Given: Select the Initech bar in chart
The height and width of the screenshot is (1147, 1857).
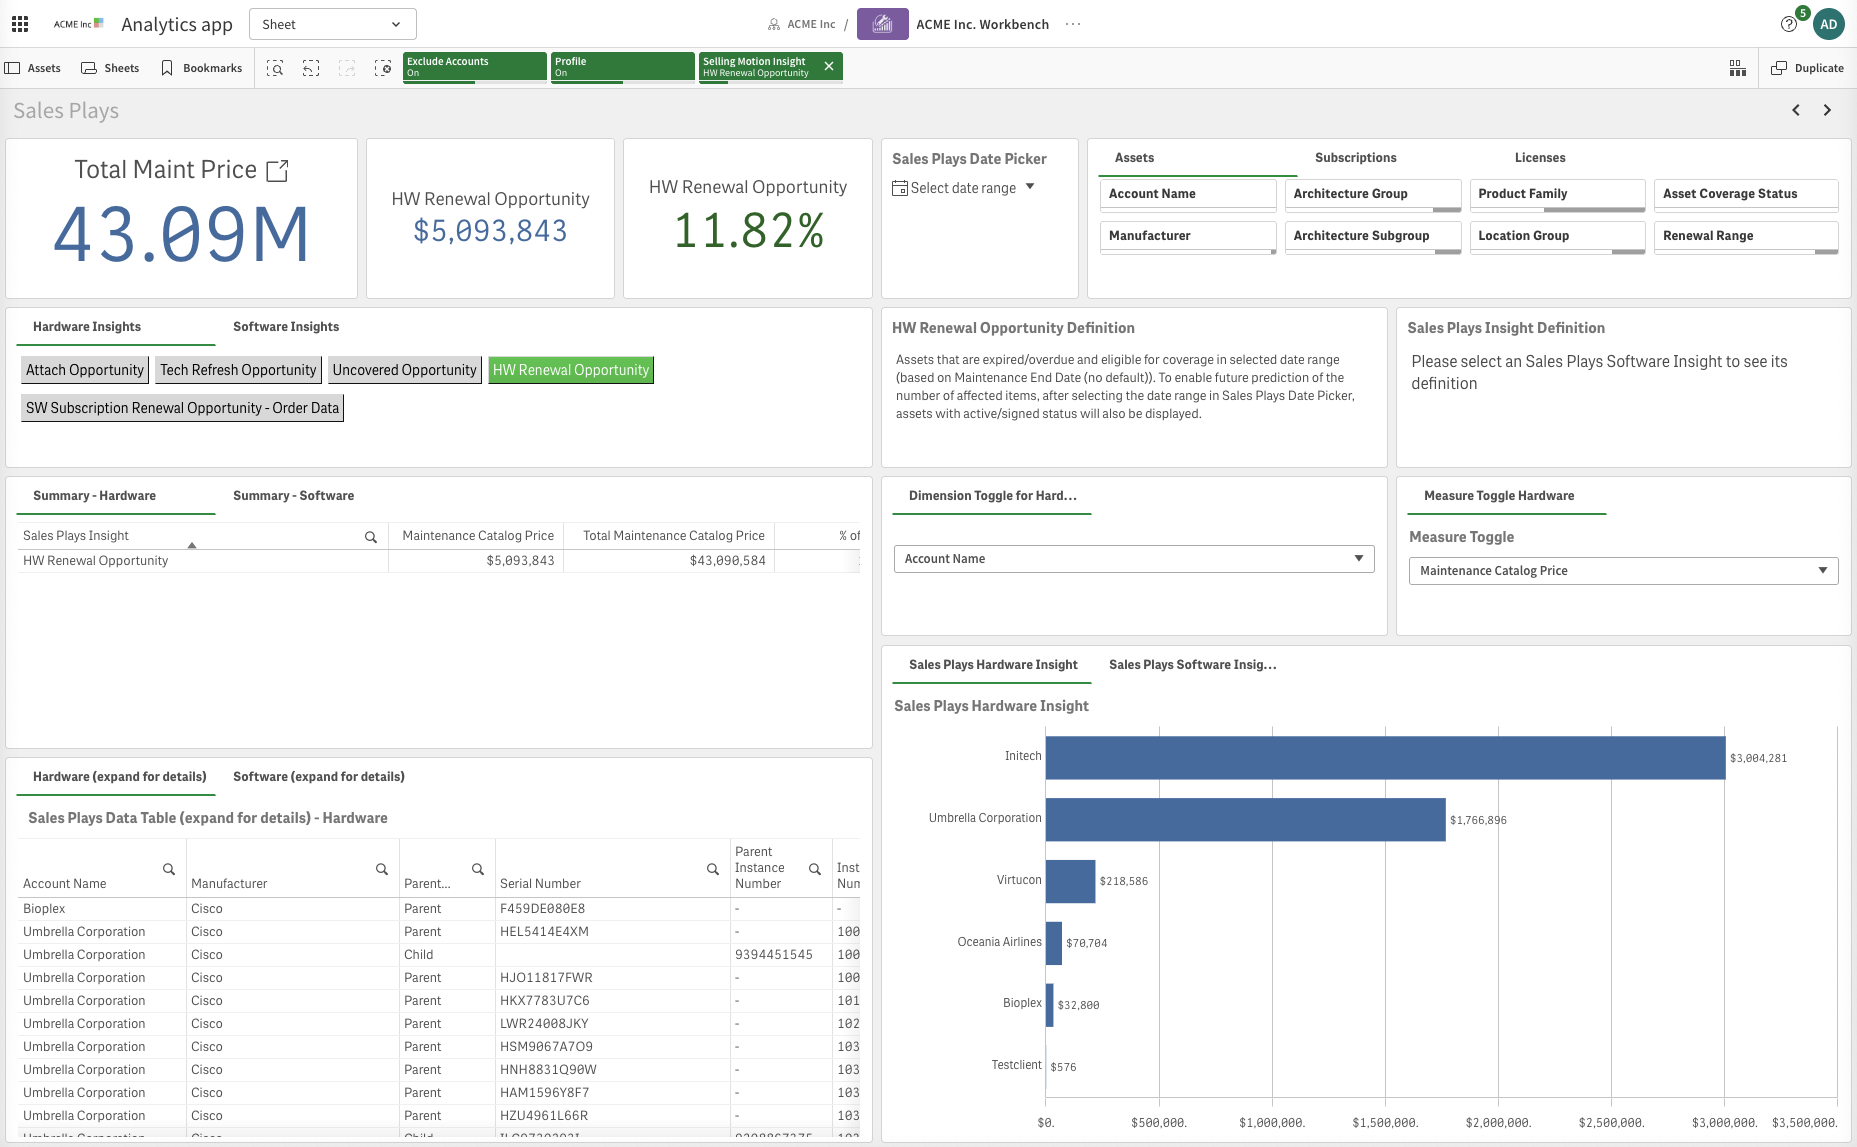Looking at the screenshot, I should (1385, 758).
